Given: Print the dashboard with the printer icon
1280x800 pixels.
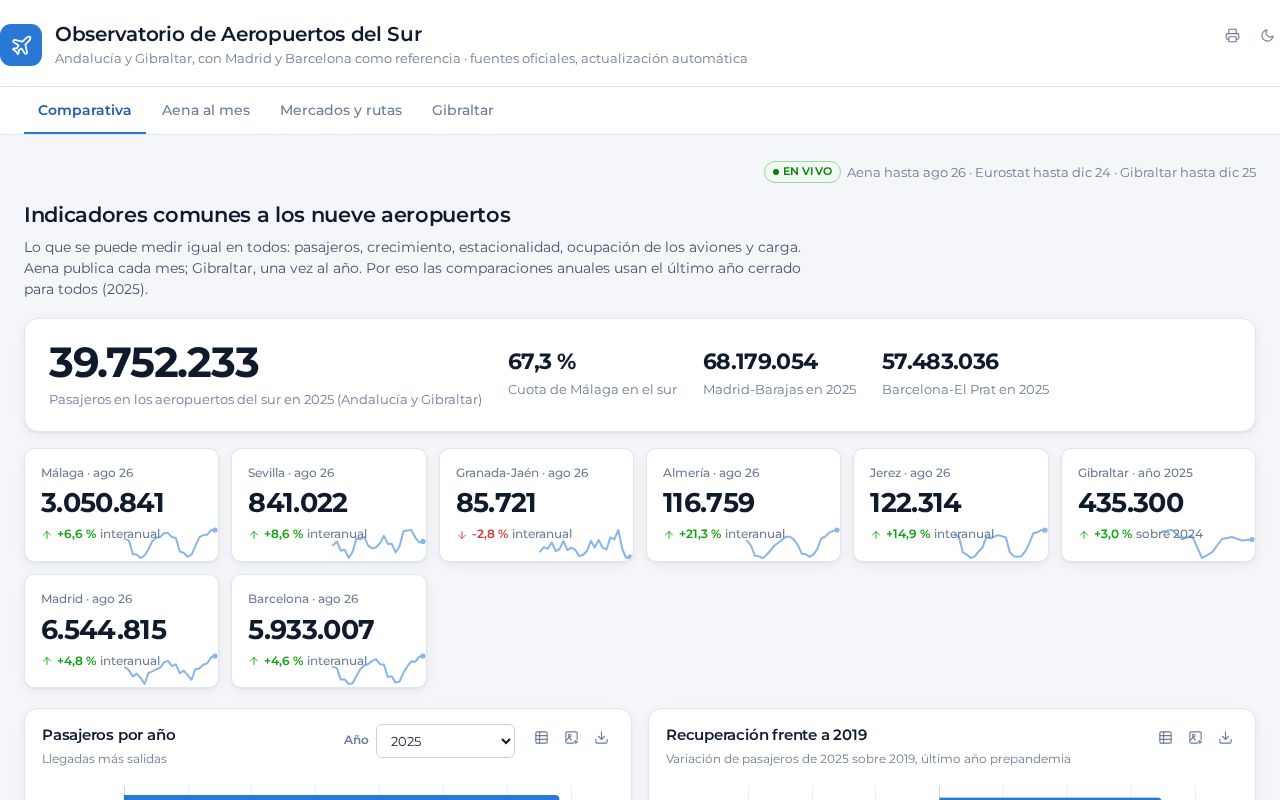Looking at the screenshot, I should point(1232,36).
